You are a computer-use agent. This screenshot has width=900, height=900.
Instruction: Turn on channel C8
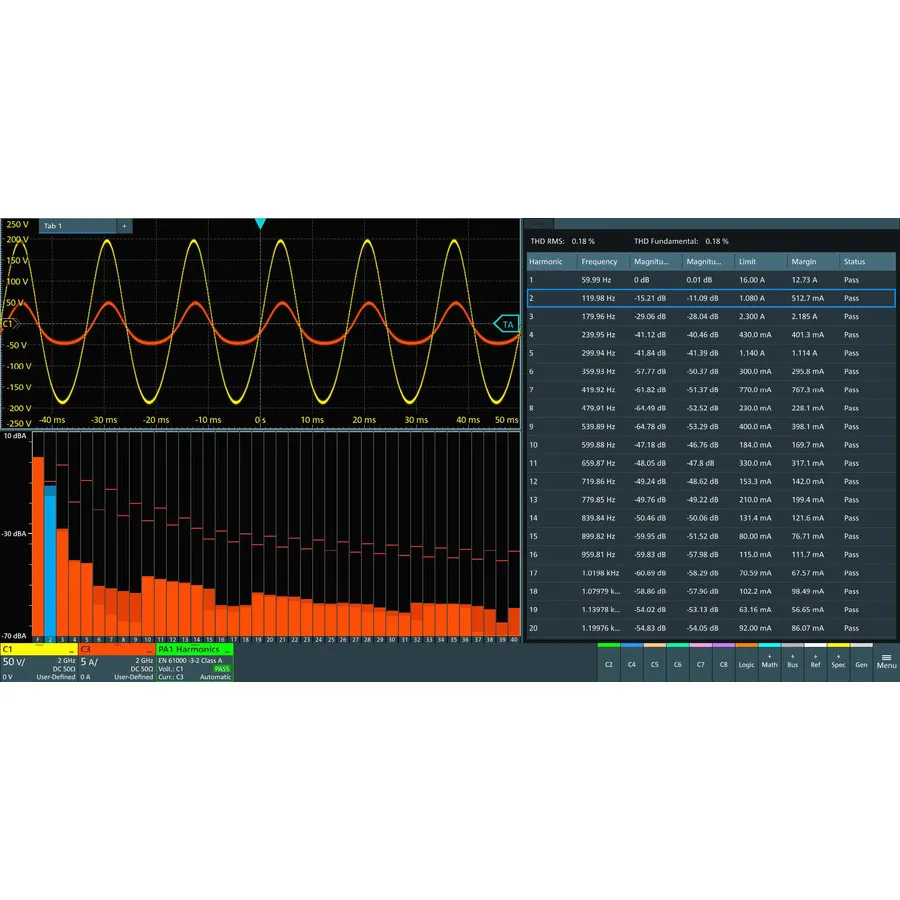click(723, 665)
